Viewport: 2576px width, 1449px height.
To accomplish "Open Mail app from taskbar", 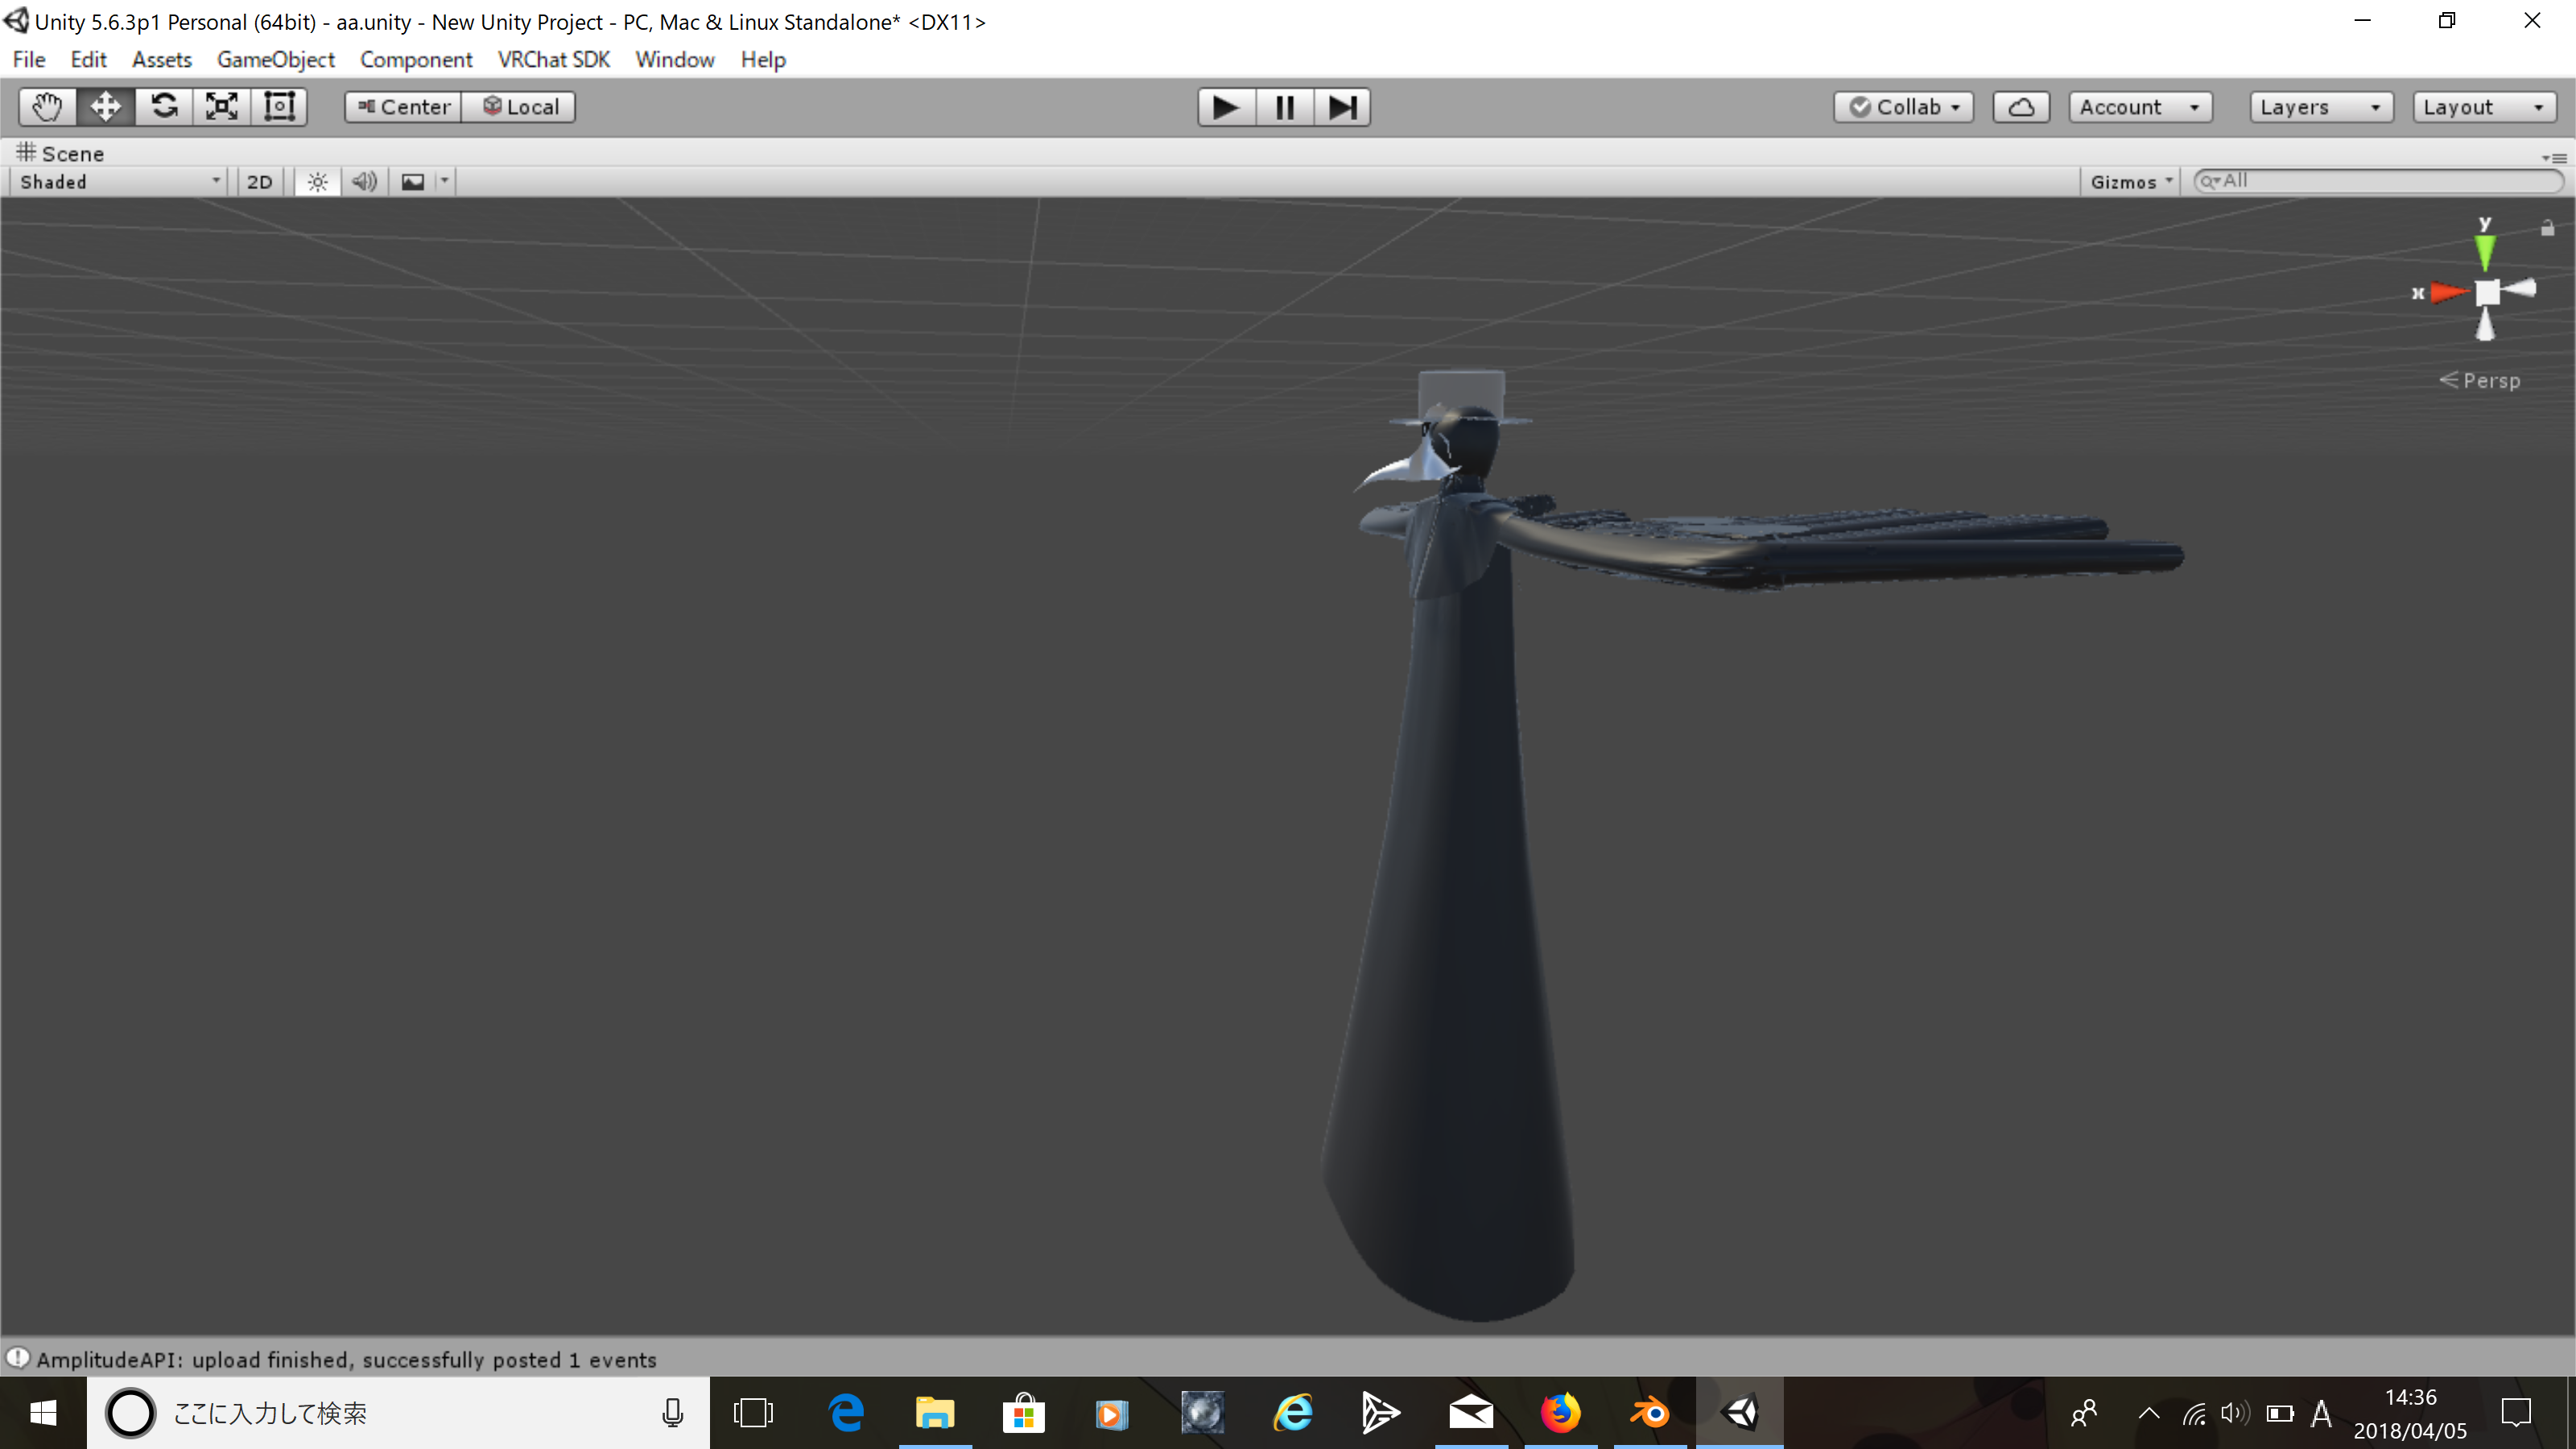I will coord(1470,1413).
